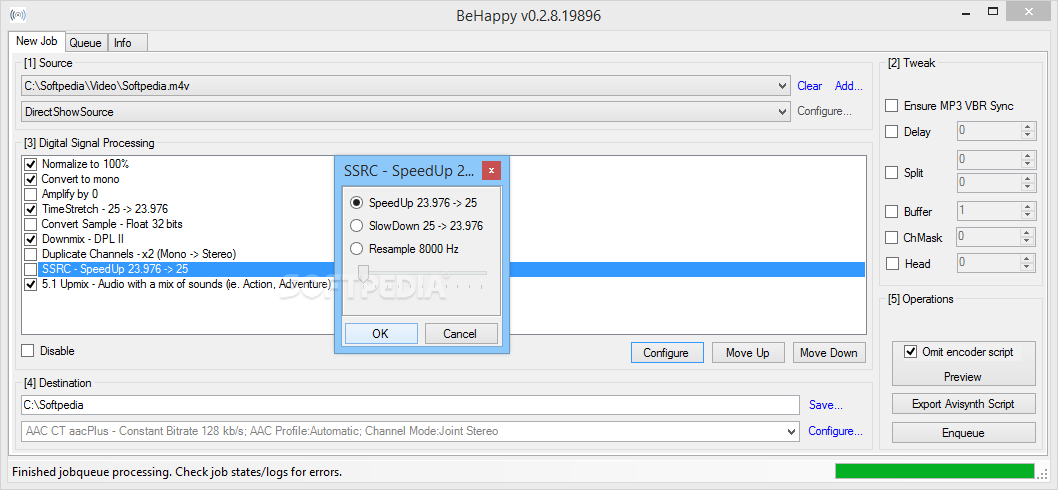
Task: Click the Clear source link
Action: 809,86
